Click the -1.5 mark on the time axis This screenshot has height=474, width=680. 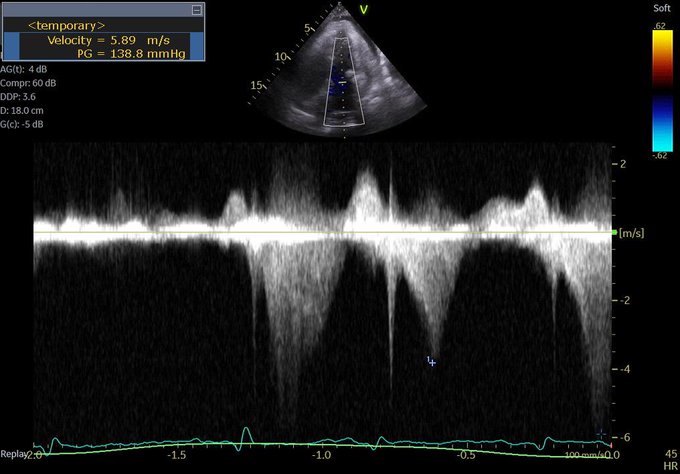(176, 455)
